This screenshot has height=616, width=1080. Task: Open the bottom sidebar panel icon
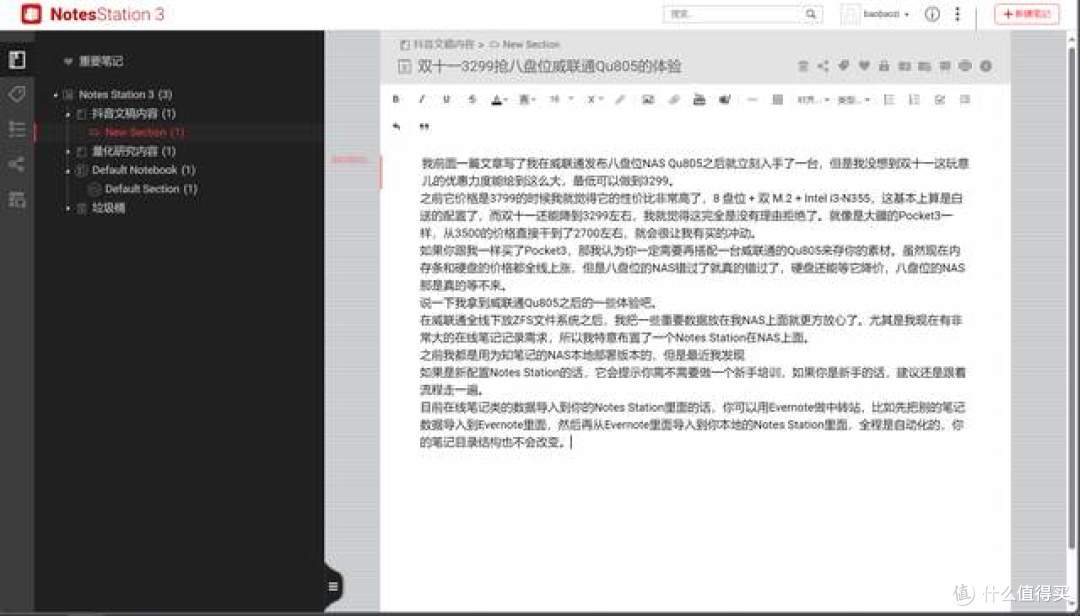click(x=17, y=200)
